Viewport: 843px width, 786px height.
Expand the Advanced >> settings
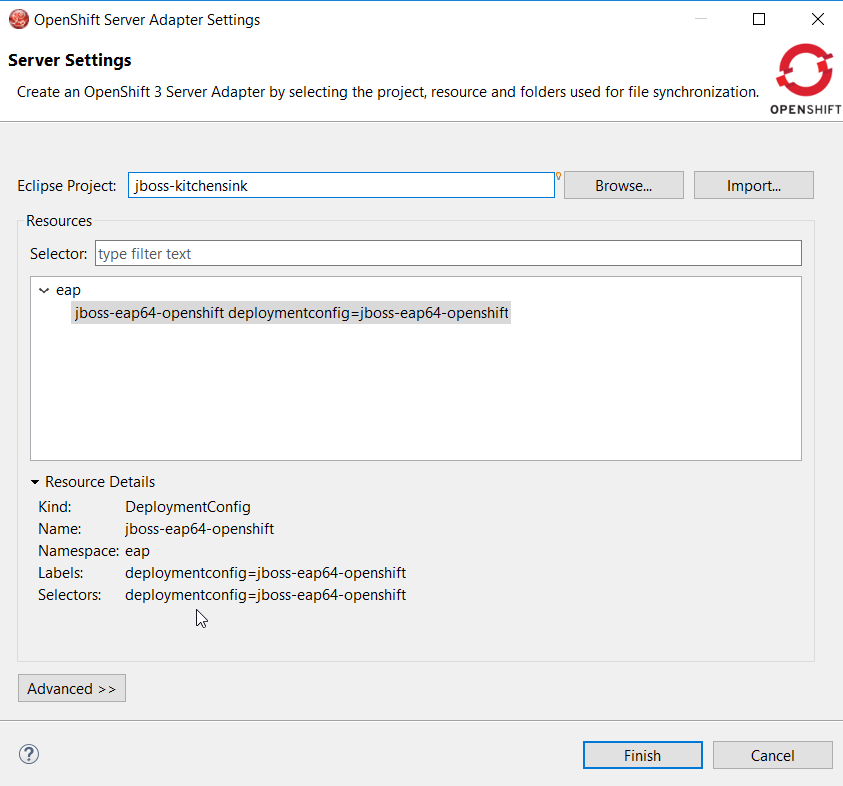pos(72,688)
